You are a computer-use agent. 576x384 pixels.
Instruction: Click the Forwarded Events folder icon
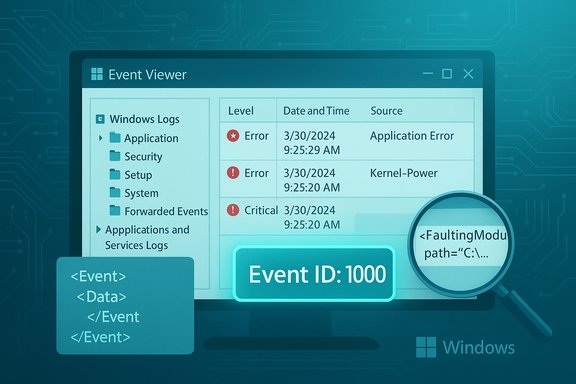tap(115, 211)
